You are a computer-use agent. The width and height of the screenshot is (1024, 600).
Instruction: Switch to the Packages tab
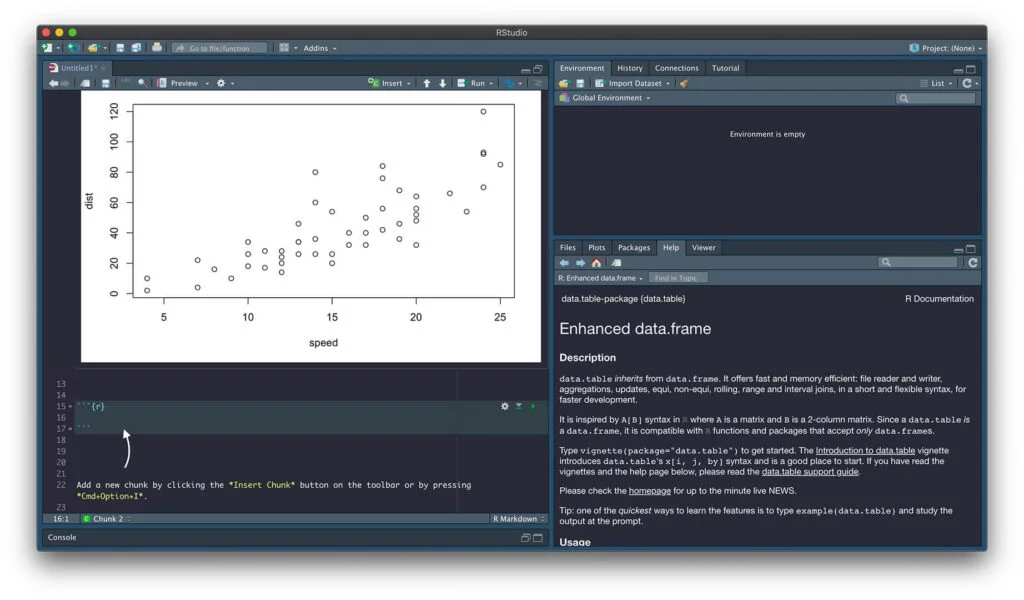click(x=633, y=247)
